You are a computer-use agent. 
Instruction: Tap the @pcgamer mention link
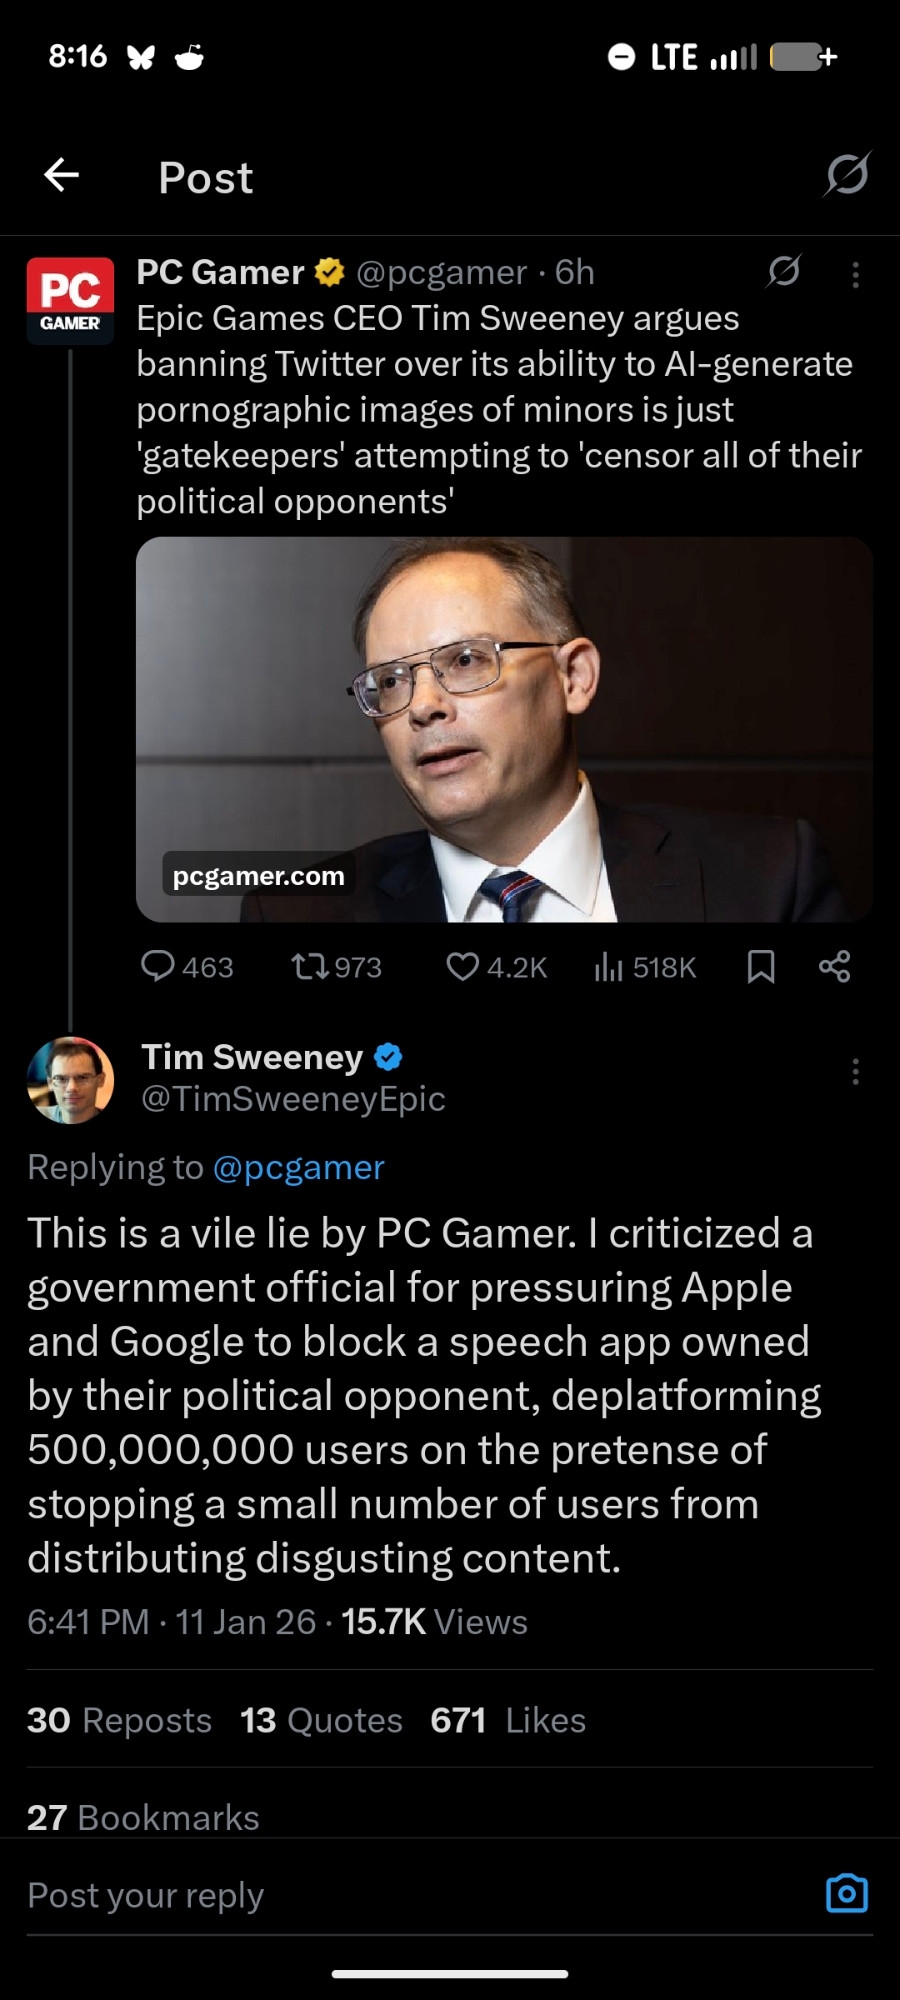pos(298,1167)
